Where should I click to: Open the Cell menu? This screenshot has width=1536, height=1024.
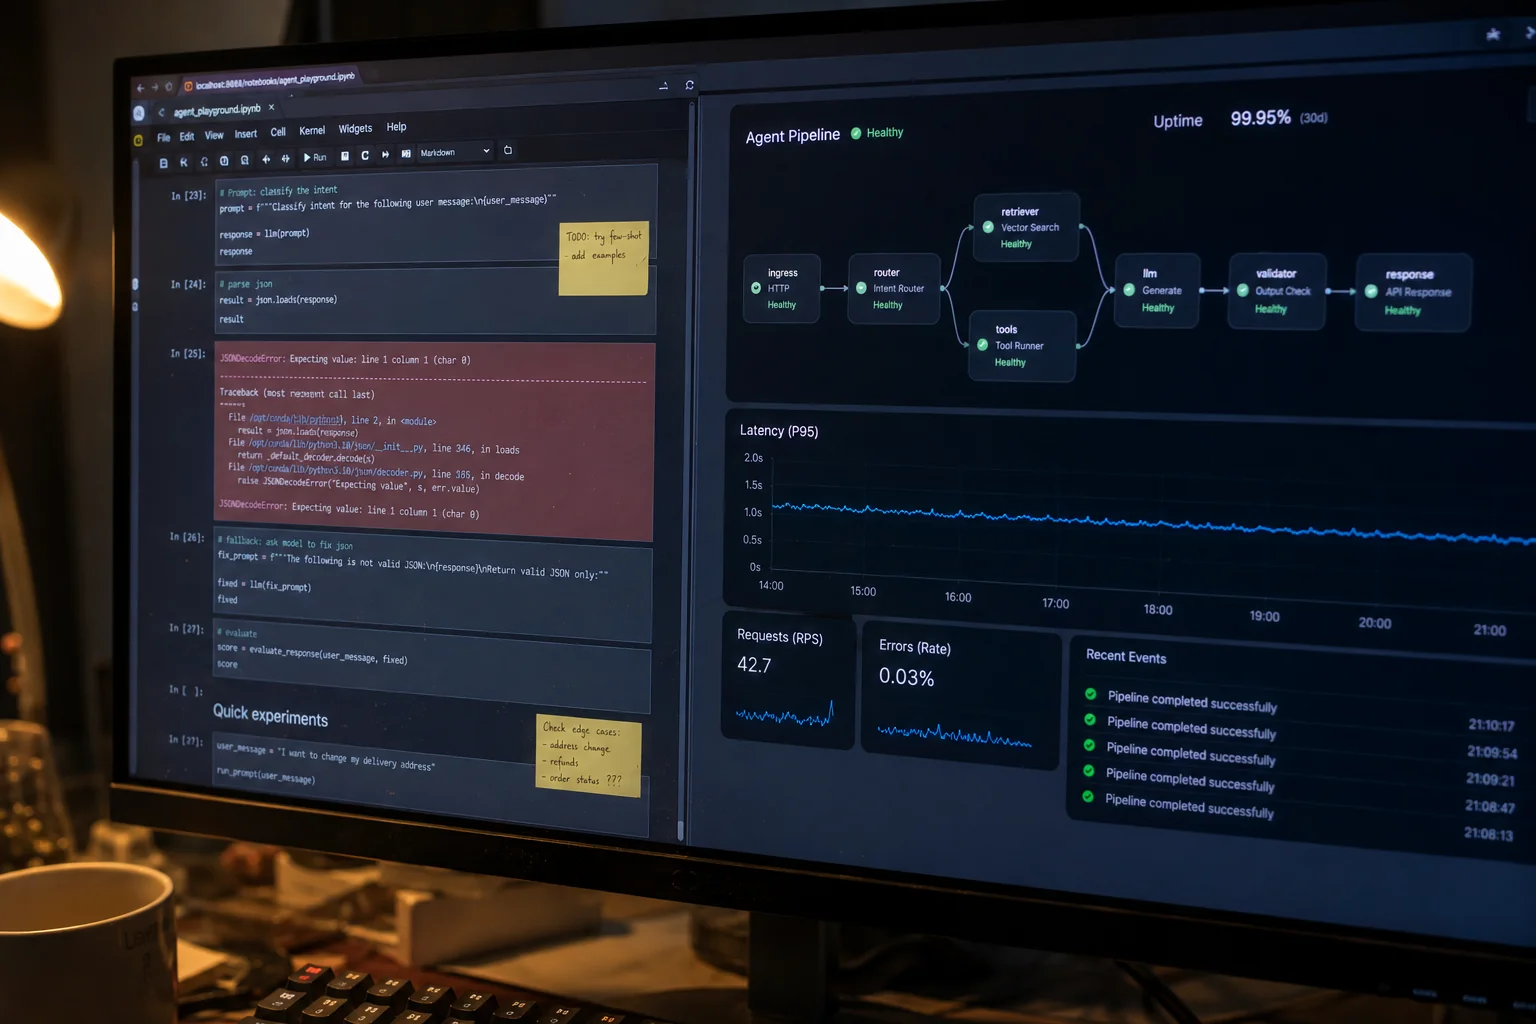pos(278,131)
